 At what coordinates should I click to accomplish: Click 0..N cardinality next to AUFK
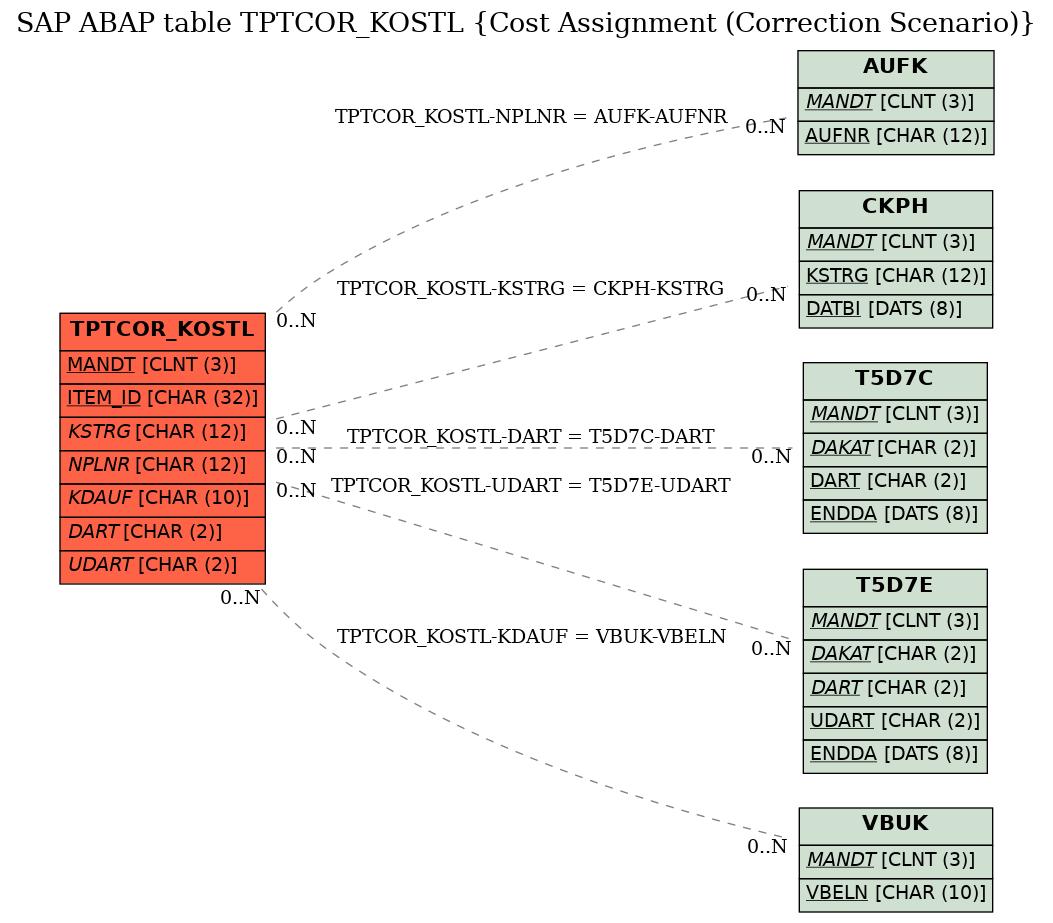(x=765, y=127)
